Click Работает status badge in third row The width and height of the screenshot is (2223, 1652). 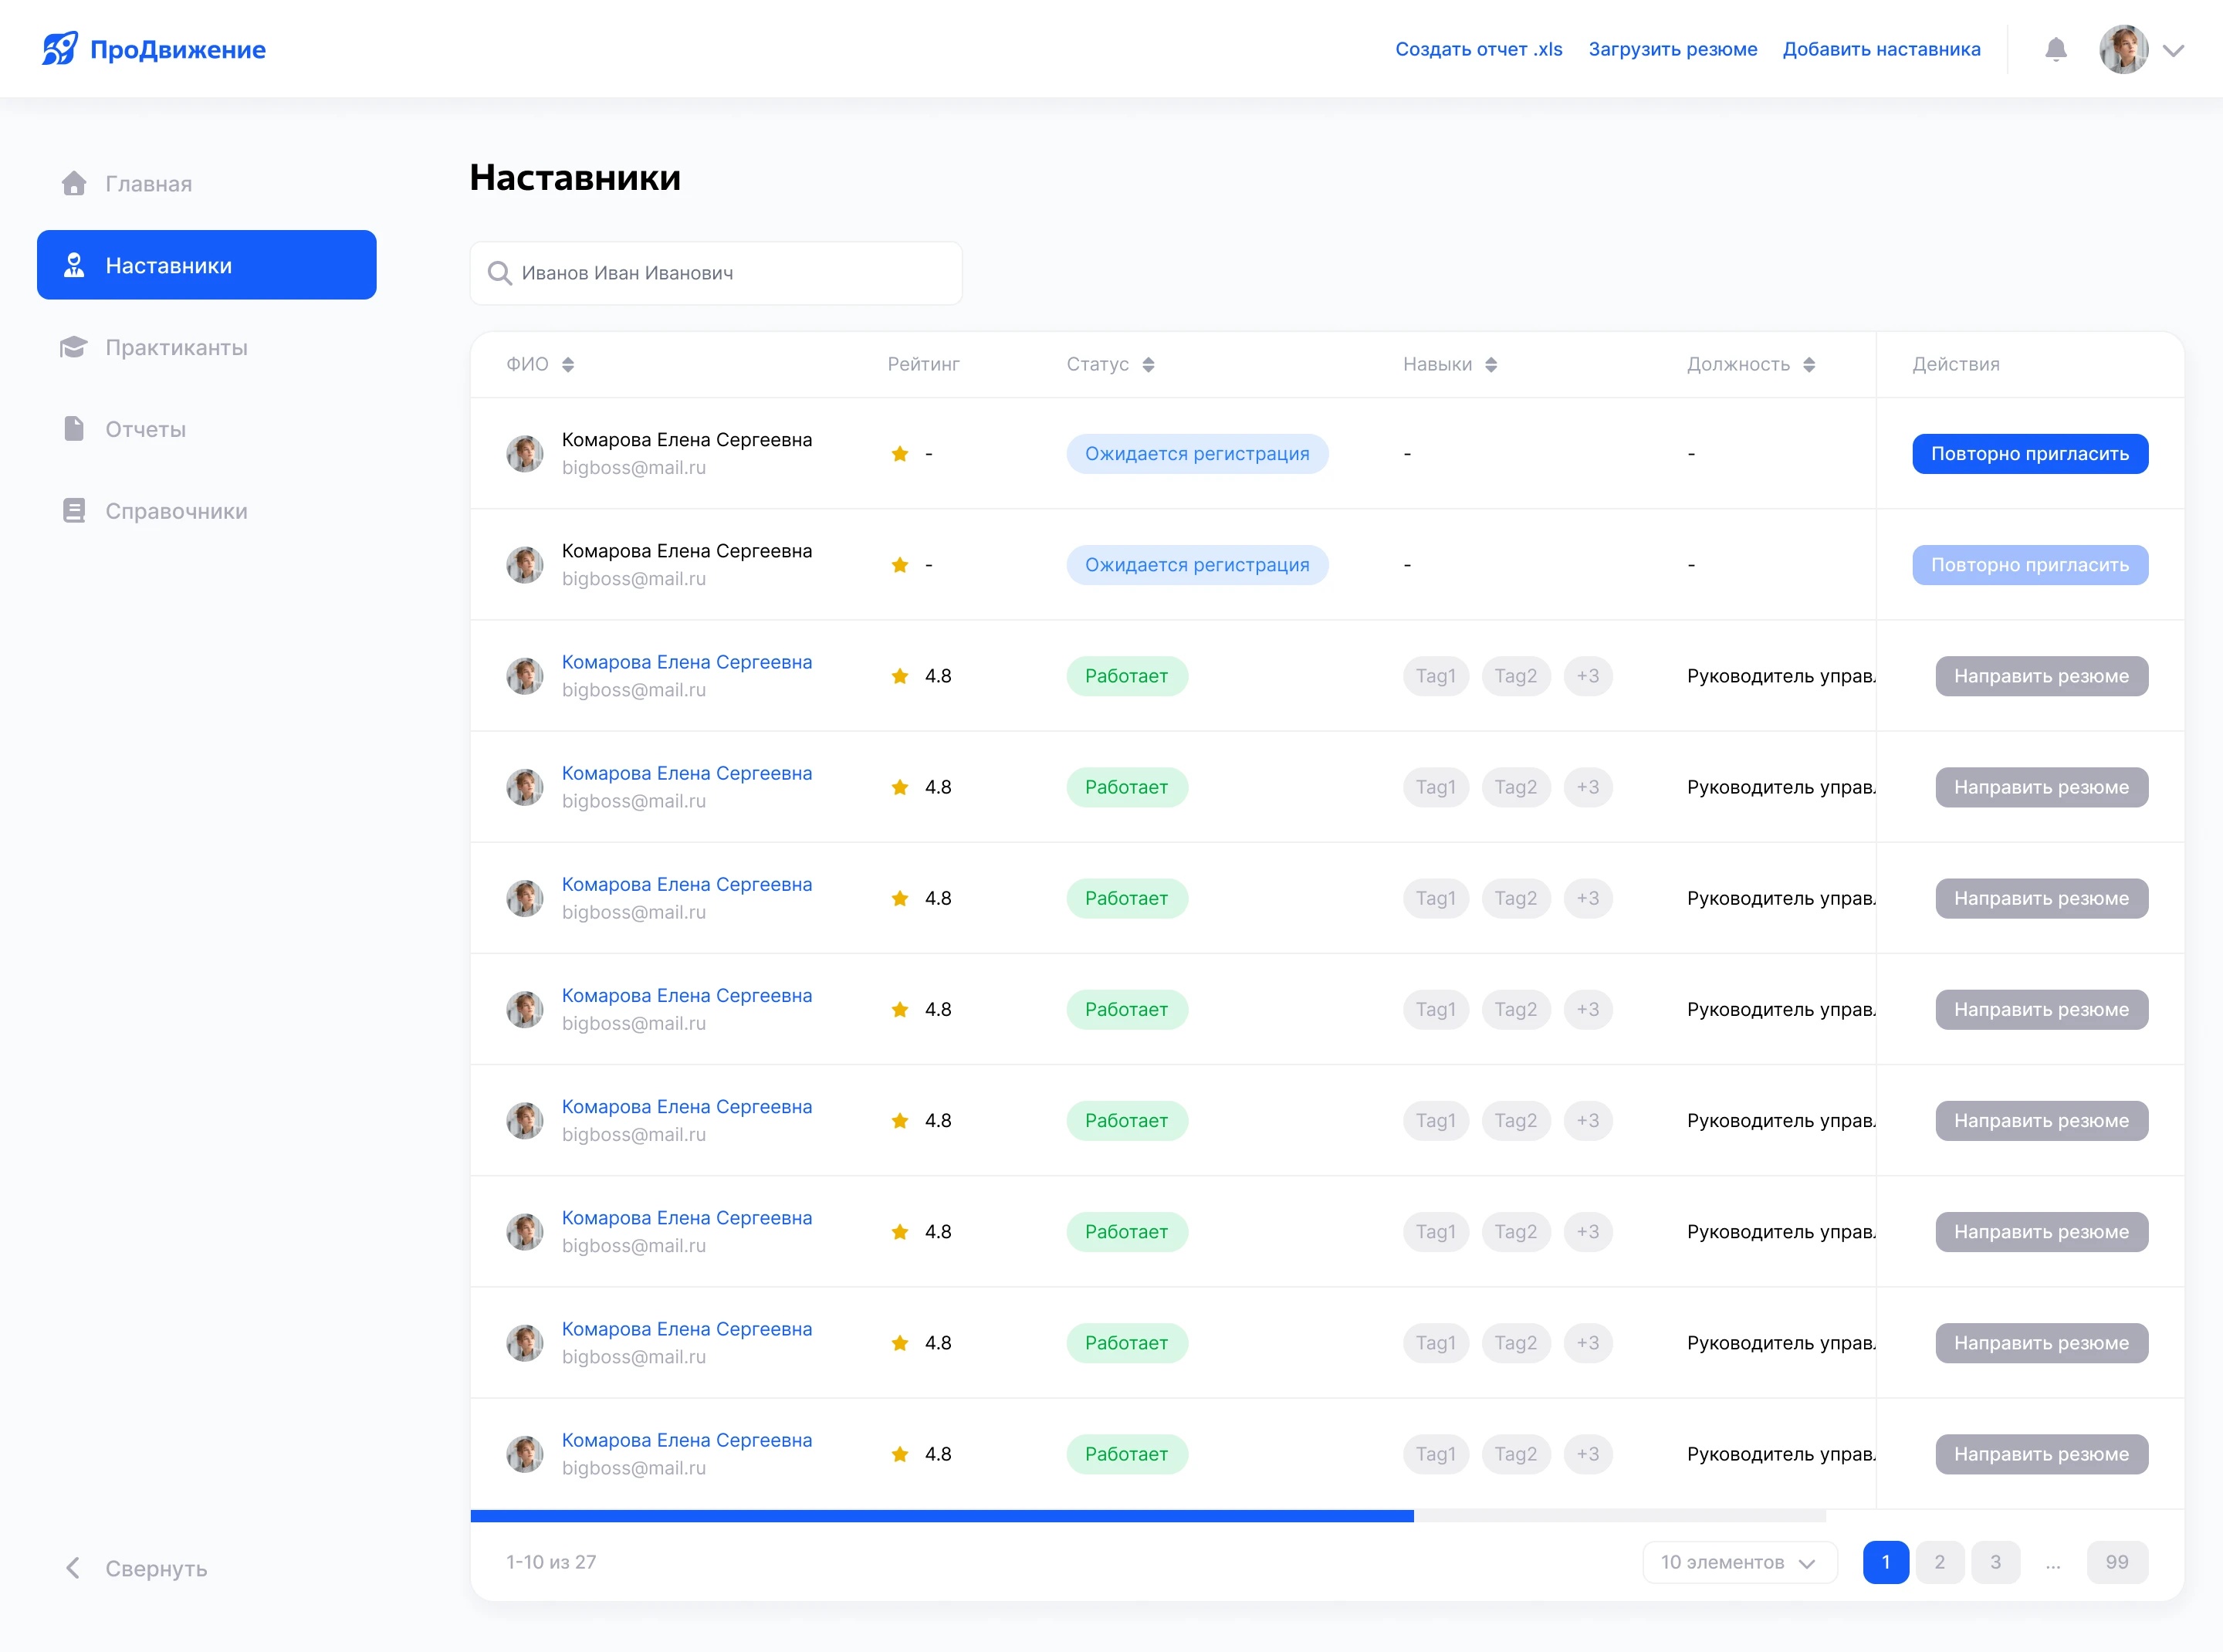pos(1127,676)
